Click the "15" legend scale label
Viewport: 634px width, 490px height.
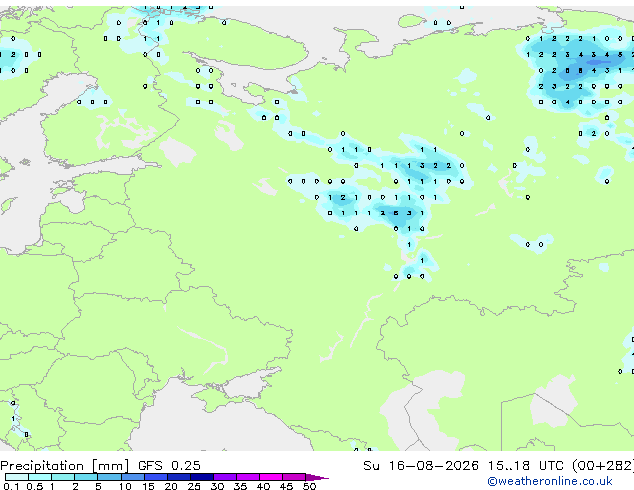pyautogui.click(x=148, y=486)
